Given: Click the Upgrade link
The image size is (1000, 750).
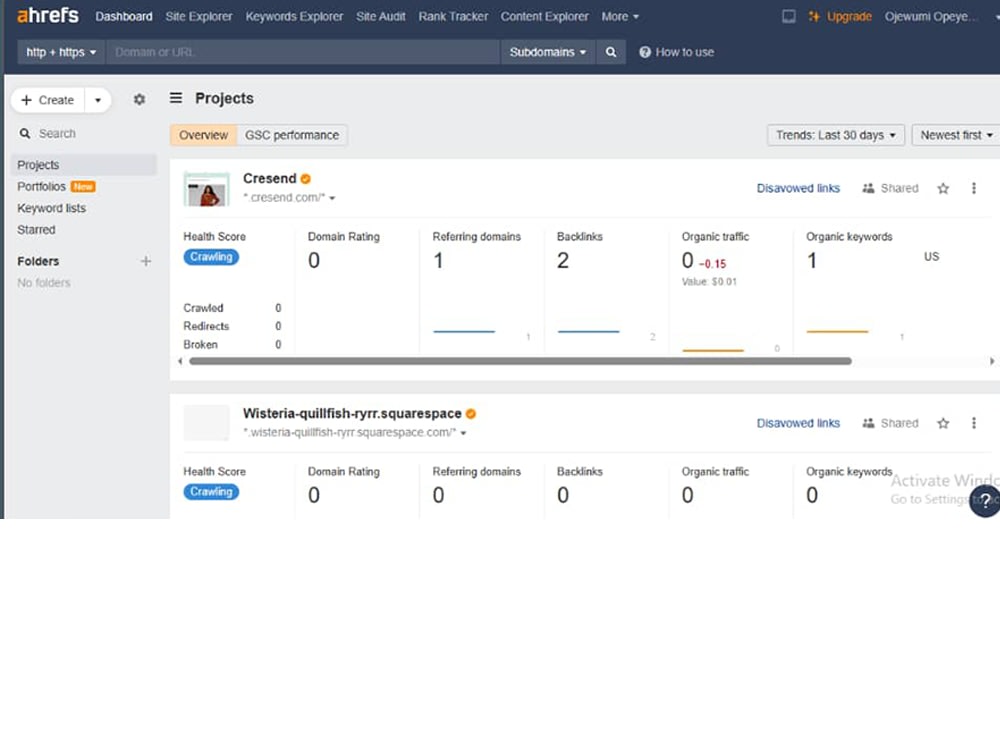Looking at the screenshot, I should [x=849, y=17].
